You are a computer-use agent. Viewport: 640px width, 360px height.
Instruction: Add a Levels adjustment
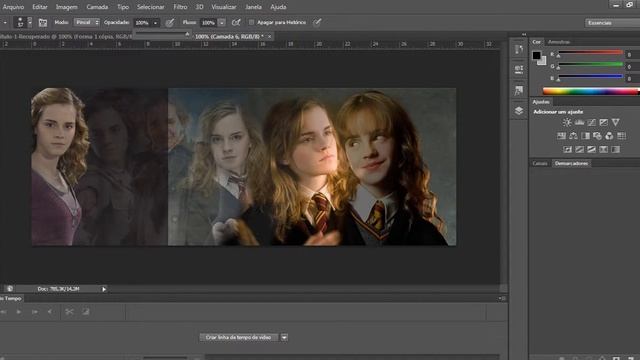[x=579, y=122]
